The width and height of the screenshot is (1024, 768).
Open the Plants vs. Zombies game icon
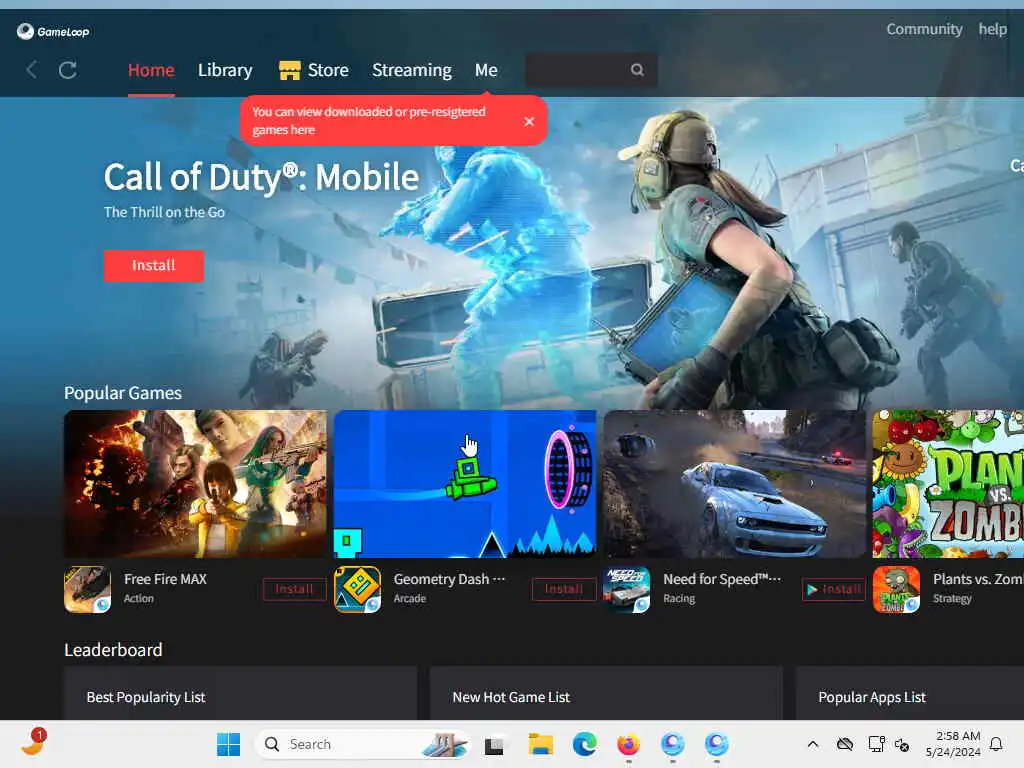[897, 589]
